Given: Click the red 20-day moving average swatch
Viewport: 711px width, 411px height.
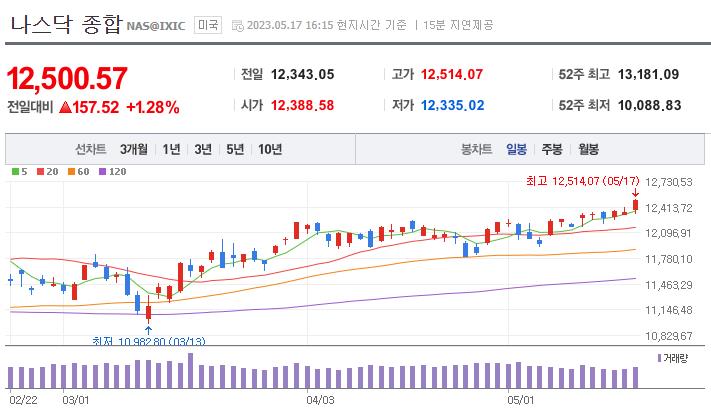Looking at the screenshot, I should click(x=41, y=171).
